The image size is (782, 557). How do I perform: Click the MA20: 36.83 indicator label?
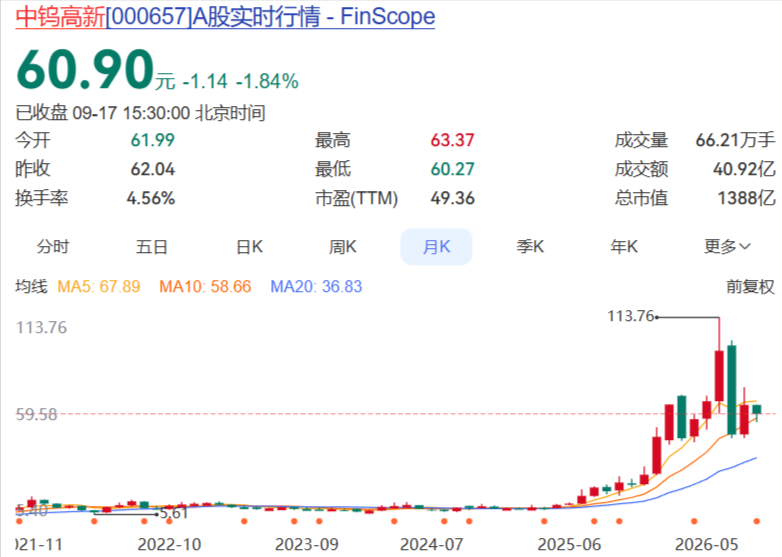[316, 287]
